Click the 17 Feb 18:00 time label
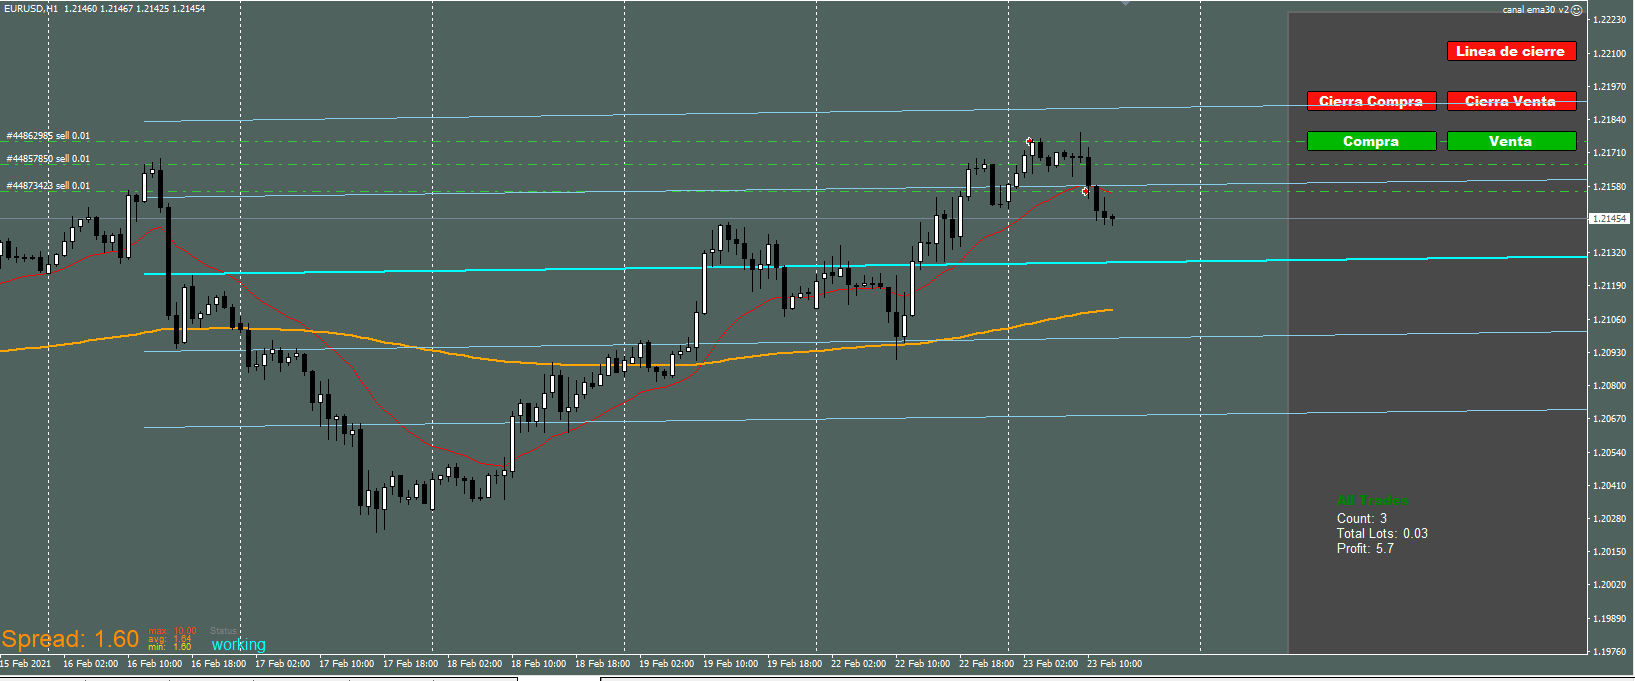Screen dimensions: 1635x681 (410, 663)
